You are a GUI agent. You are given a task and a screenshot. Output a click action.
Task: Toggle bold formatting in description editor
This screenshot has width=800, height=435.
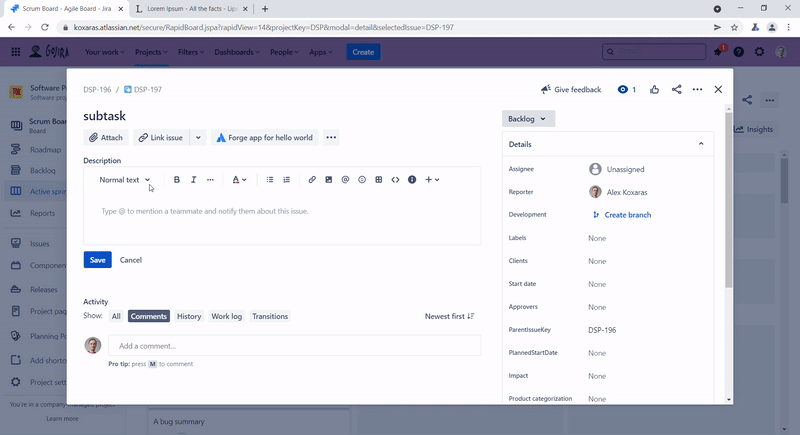pyautogui.click(x=177, y=180)
